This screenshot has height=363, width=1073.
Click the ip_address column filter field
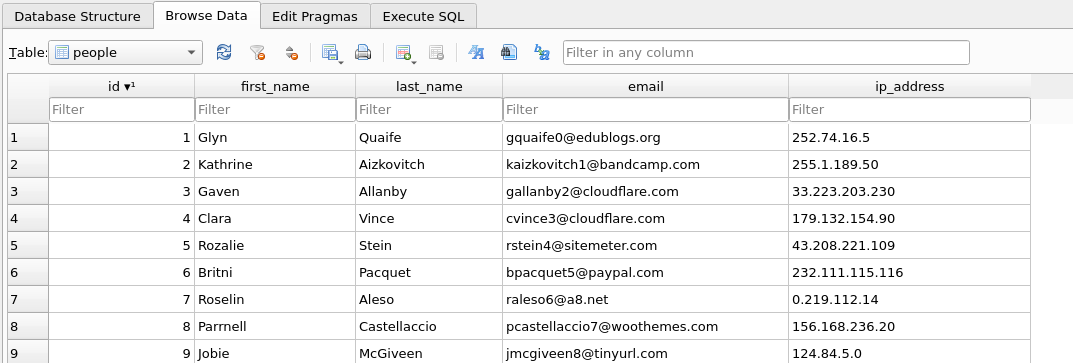click(910, 110)
